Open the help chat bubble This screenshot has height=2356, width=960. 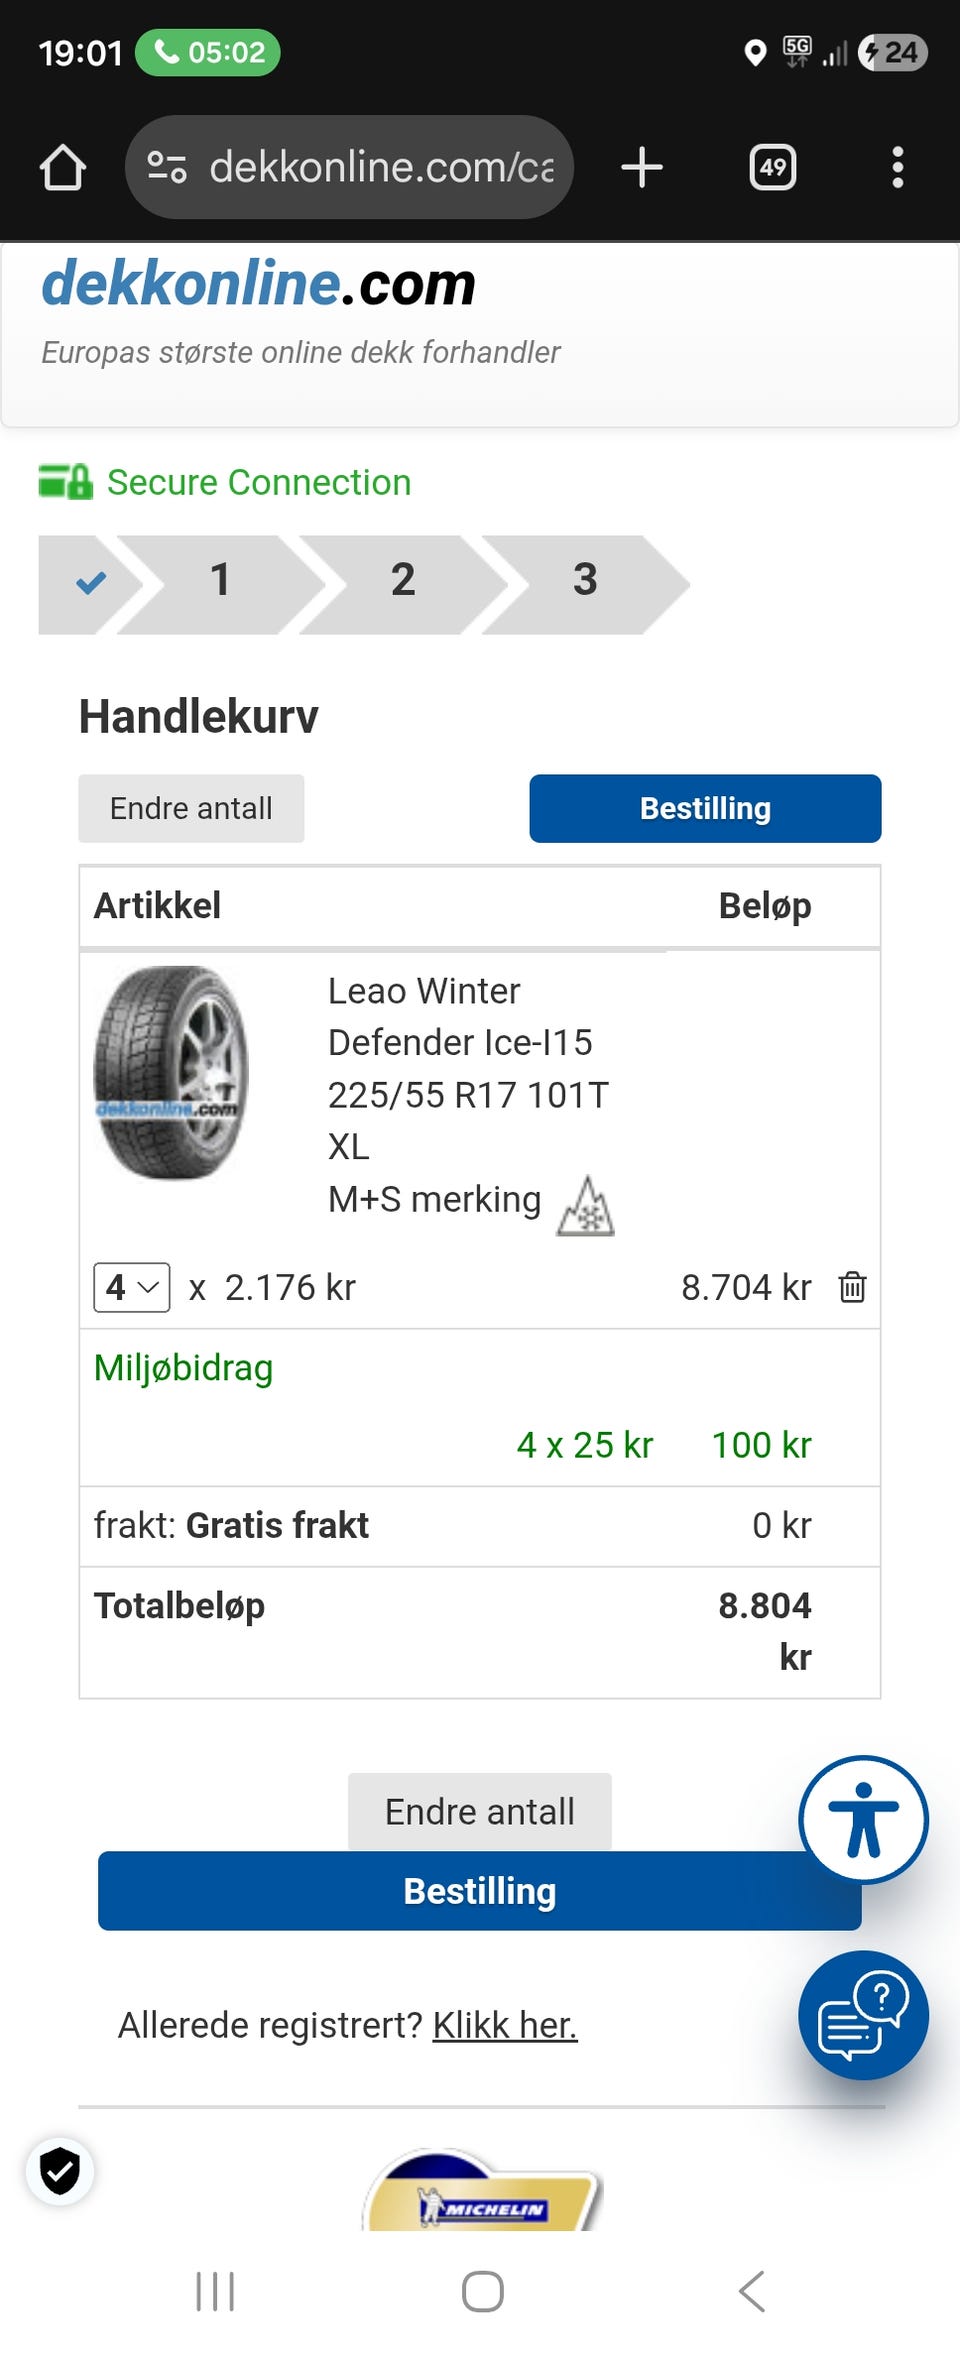tap(863, 2015)
